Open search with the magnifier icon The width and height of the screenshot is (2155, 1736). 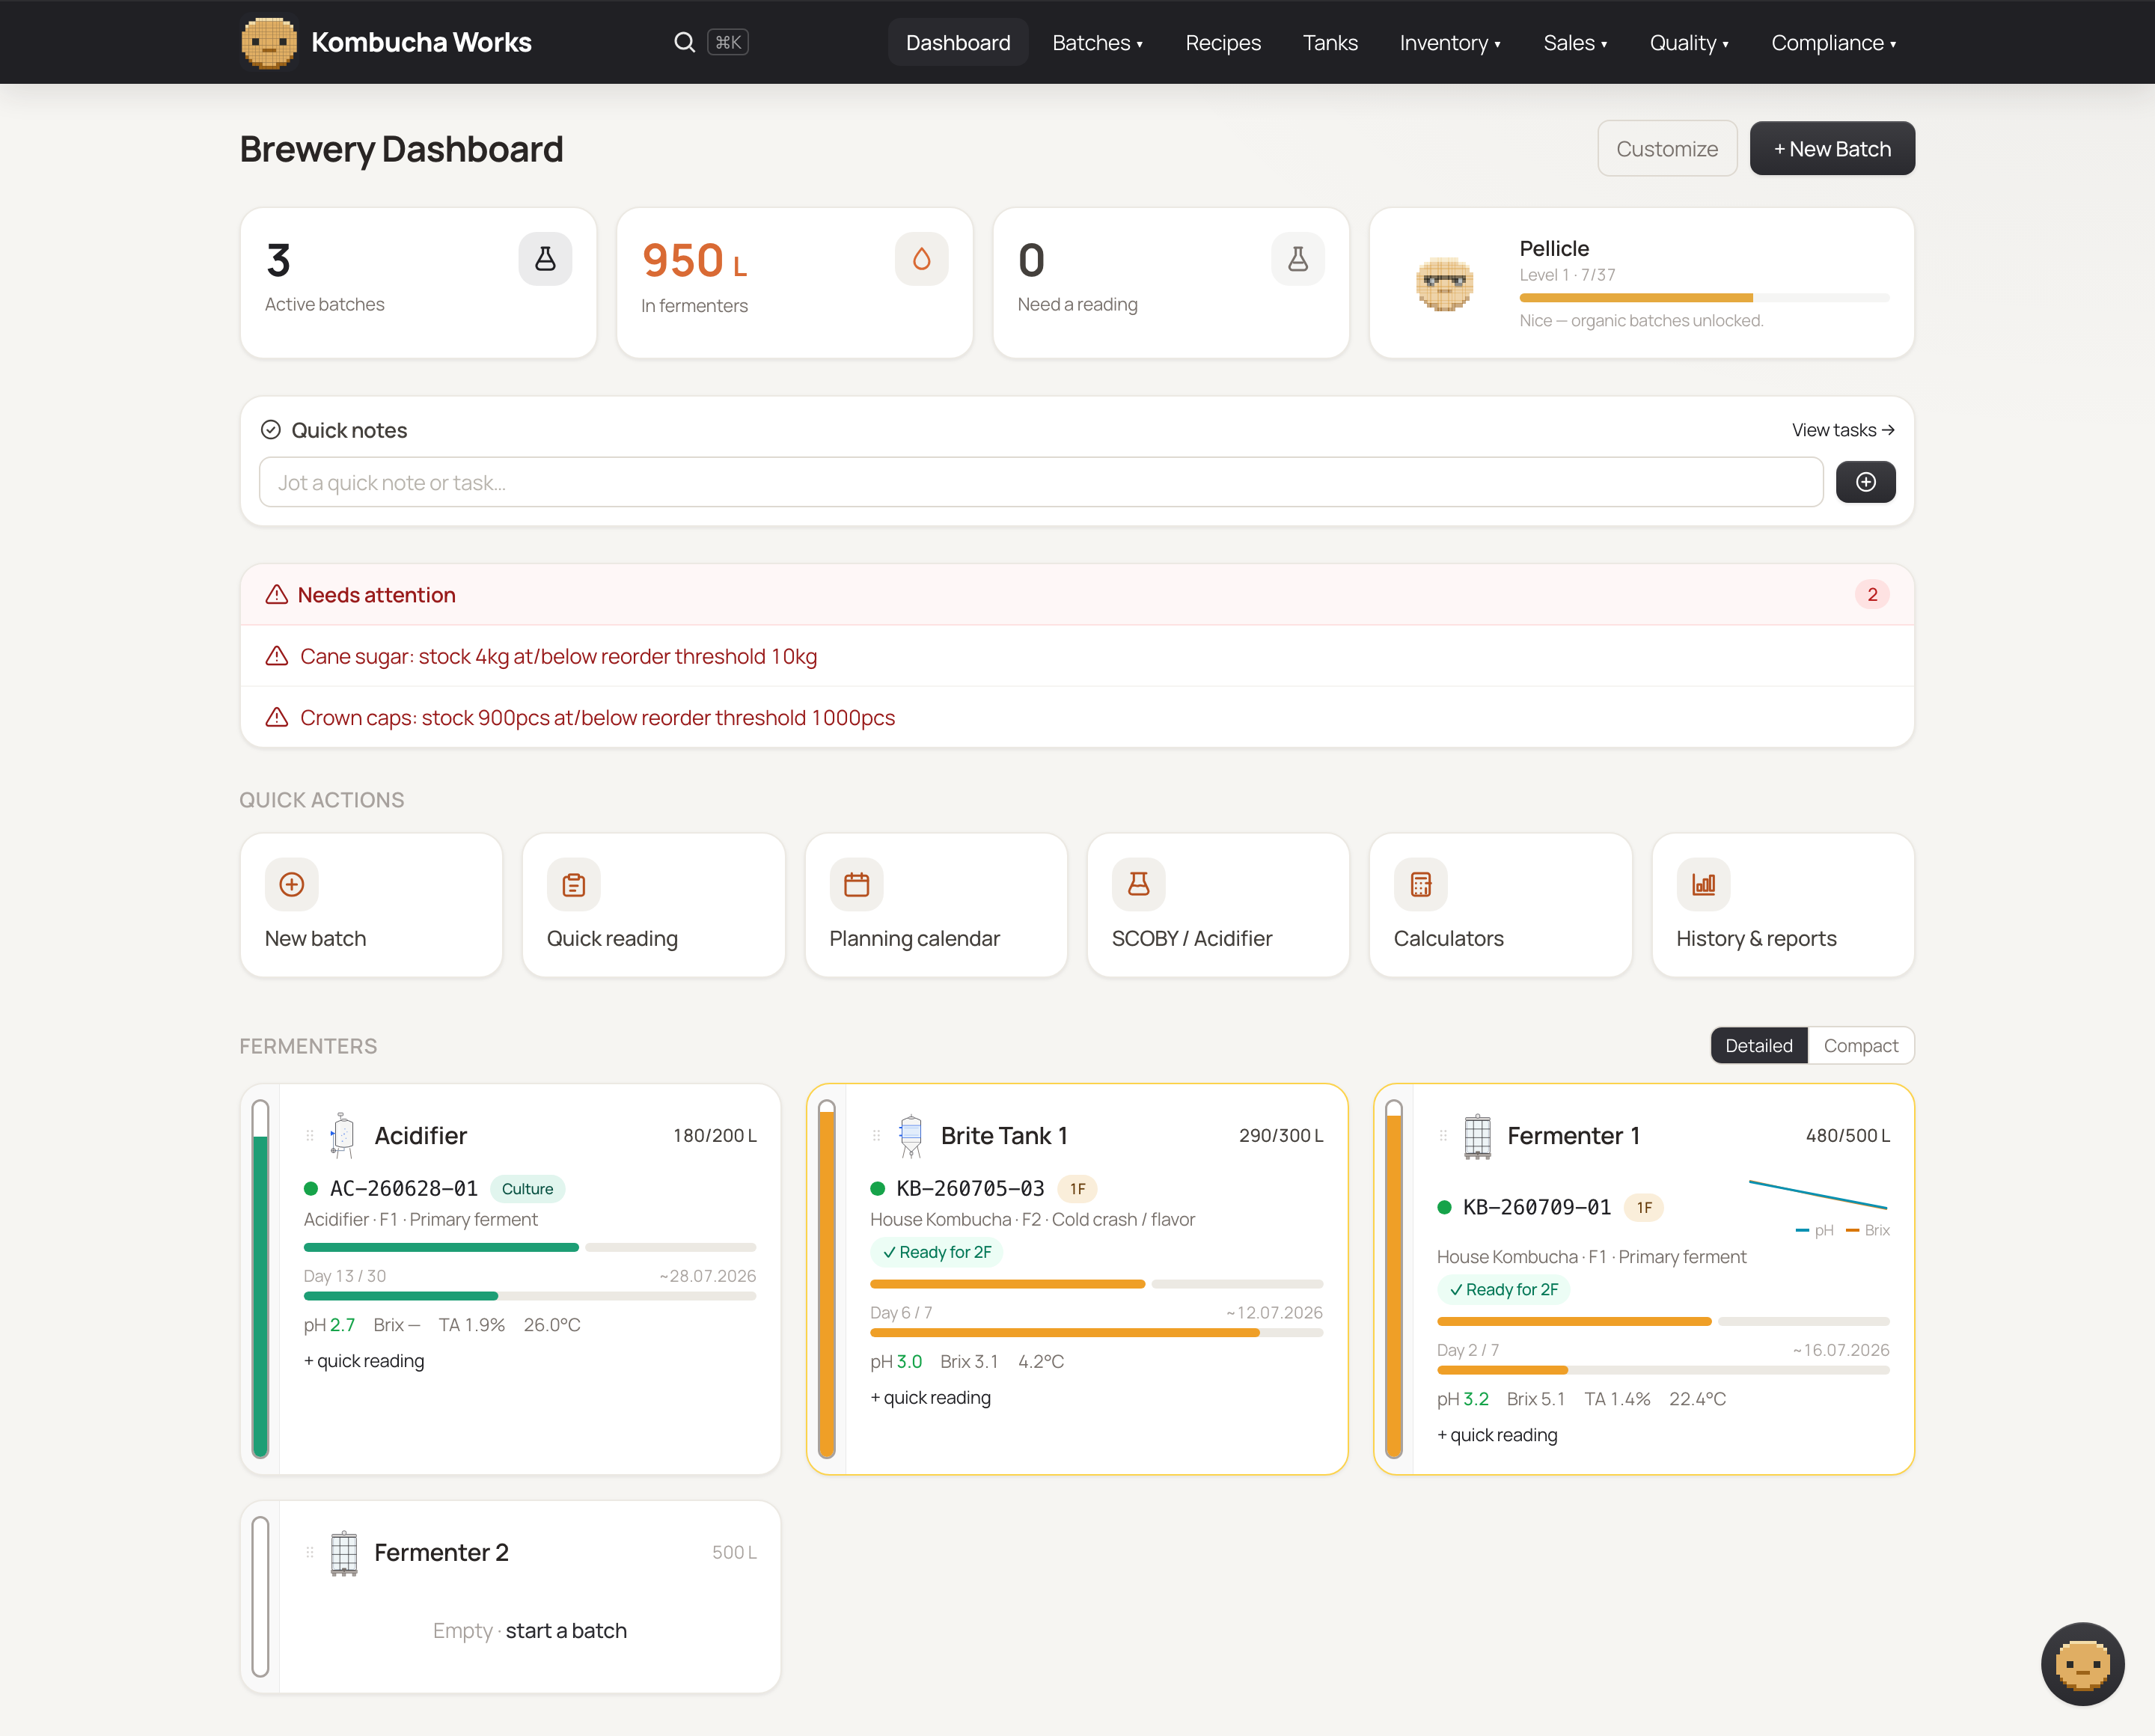[684, 42]
